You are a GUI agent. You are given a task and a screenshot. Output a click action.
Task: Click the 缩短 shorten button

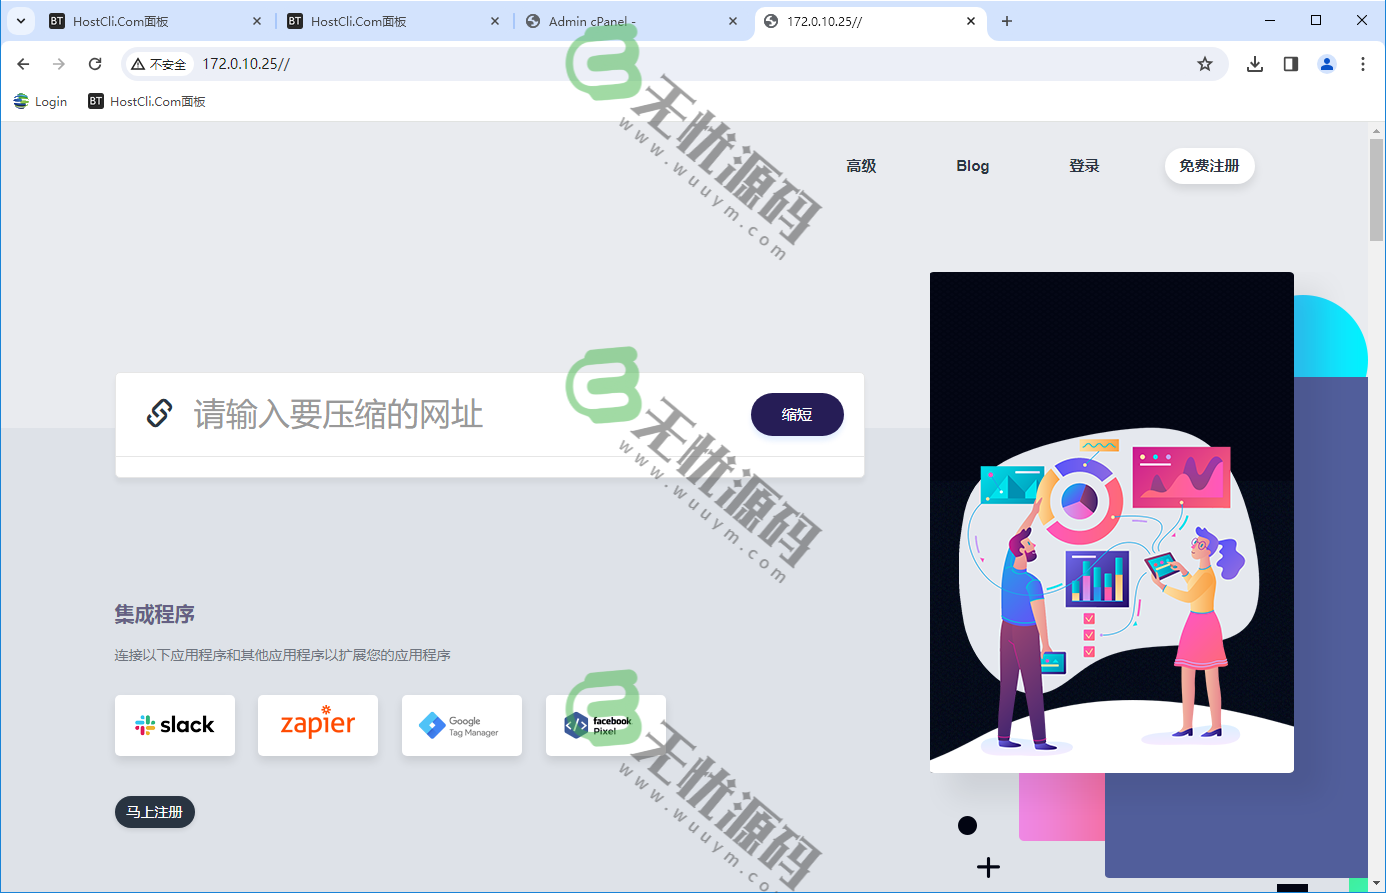pyautogui.click(x=797, y=414)
